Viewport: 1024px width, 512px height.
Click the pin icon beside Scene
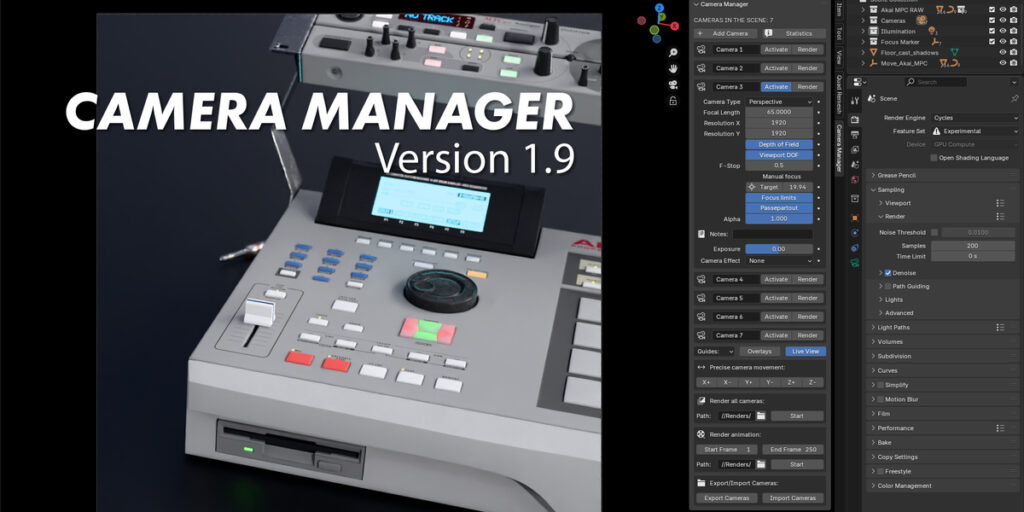click(x=1014, y=99)
